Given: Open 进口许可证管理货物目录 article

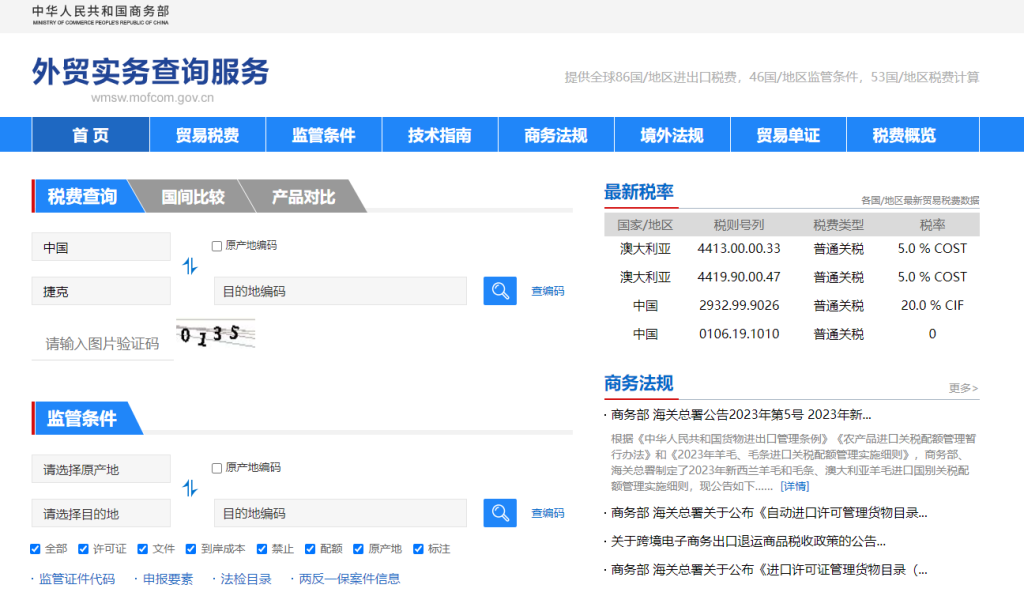Looking at the screenshot, I should pyautogui.click(x=769, y=570).
